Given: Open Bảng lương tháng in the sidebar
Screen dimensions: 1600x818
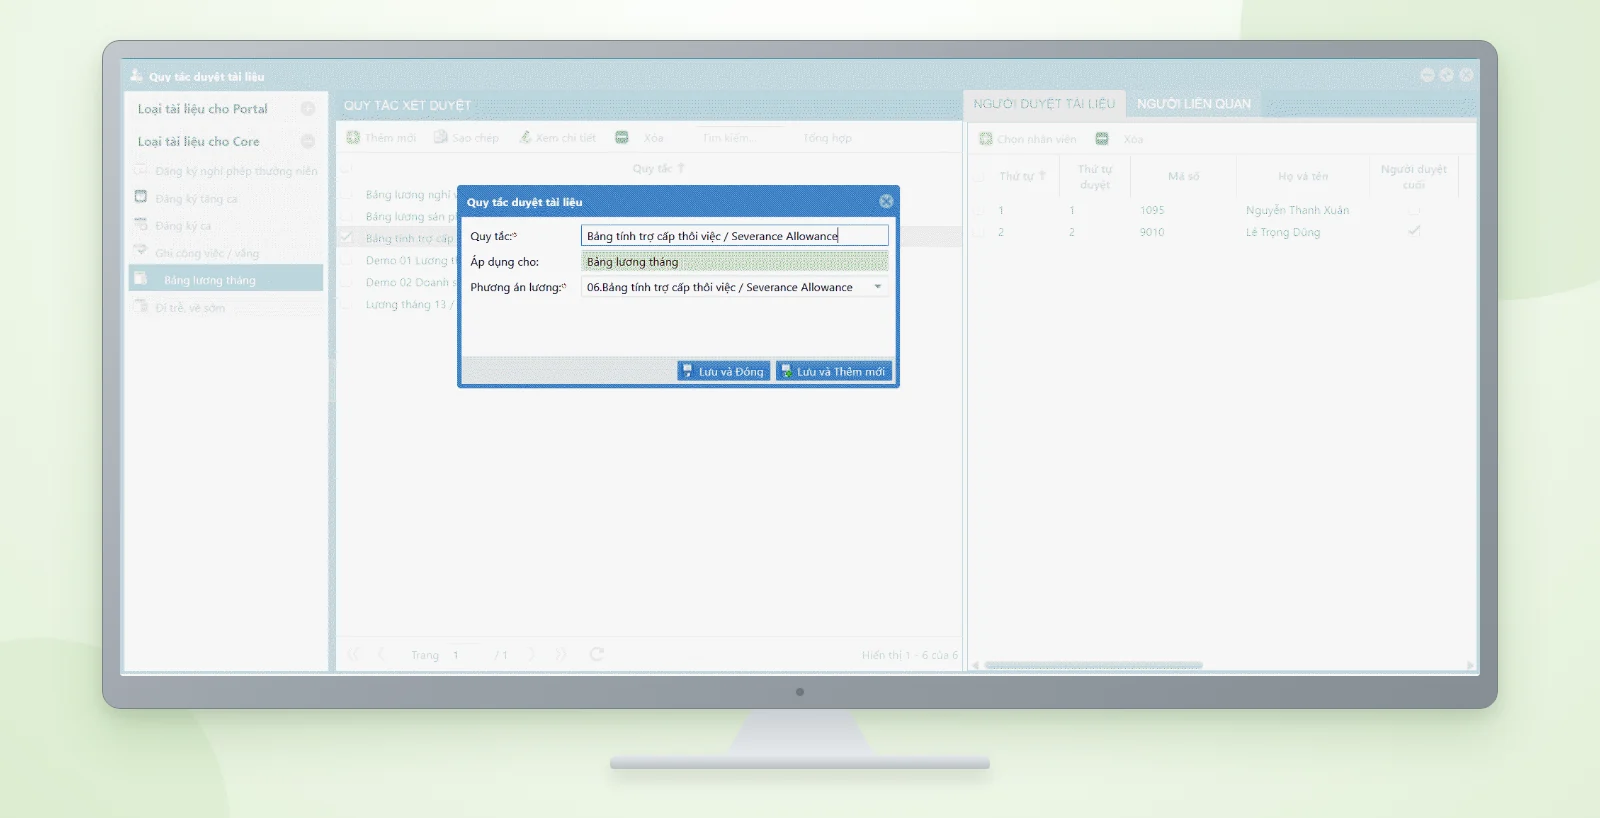Looking at the screenshot, I should pos(226,279).
